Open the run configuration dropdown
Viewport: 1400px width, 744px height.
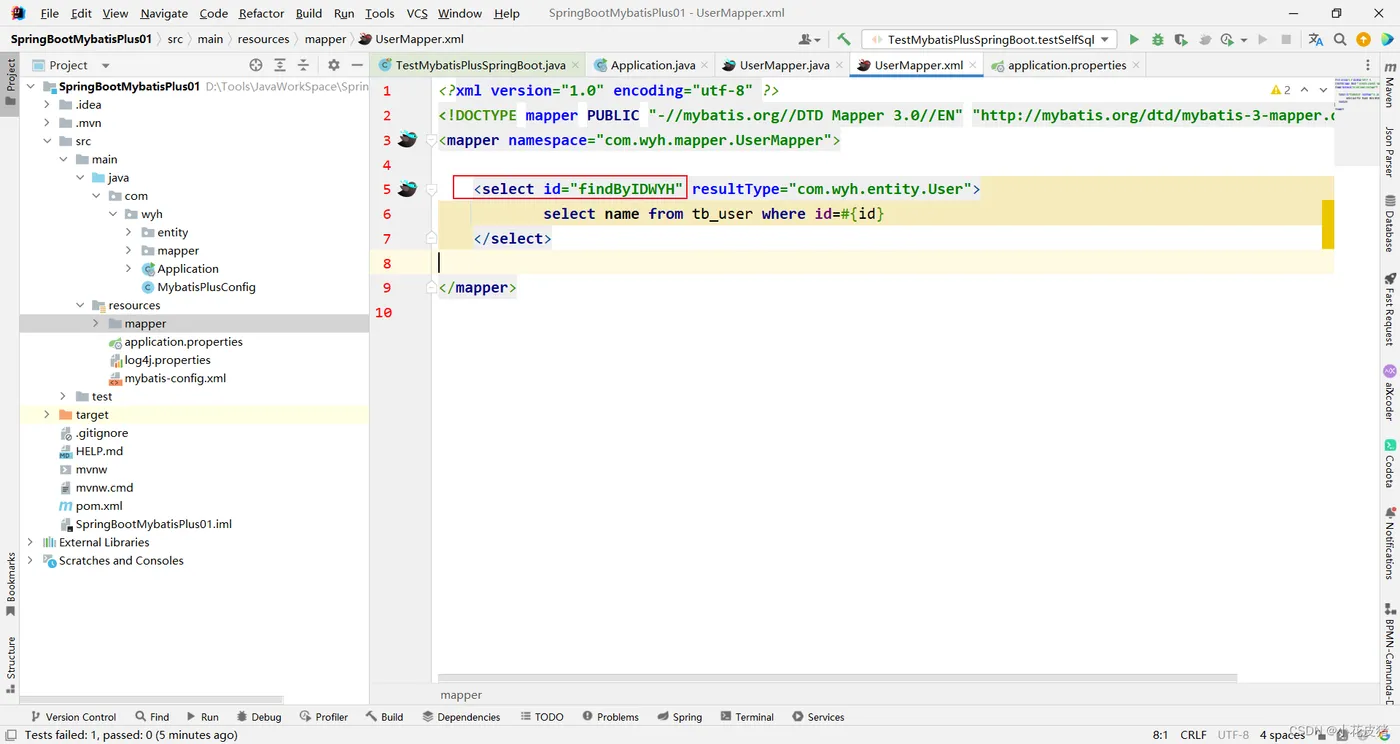click(x=989, y=40)
